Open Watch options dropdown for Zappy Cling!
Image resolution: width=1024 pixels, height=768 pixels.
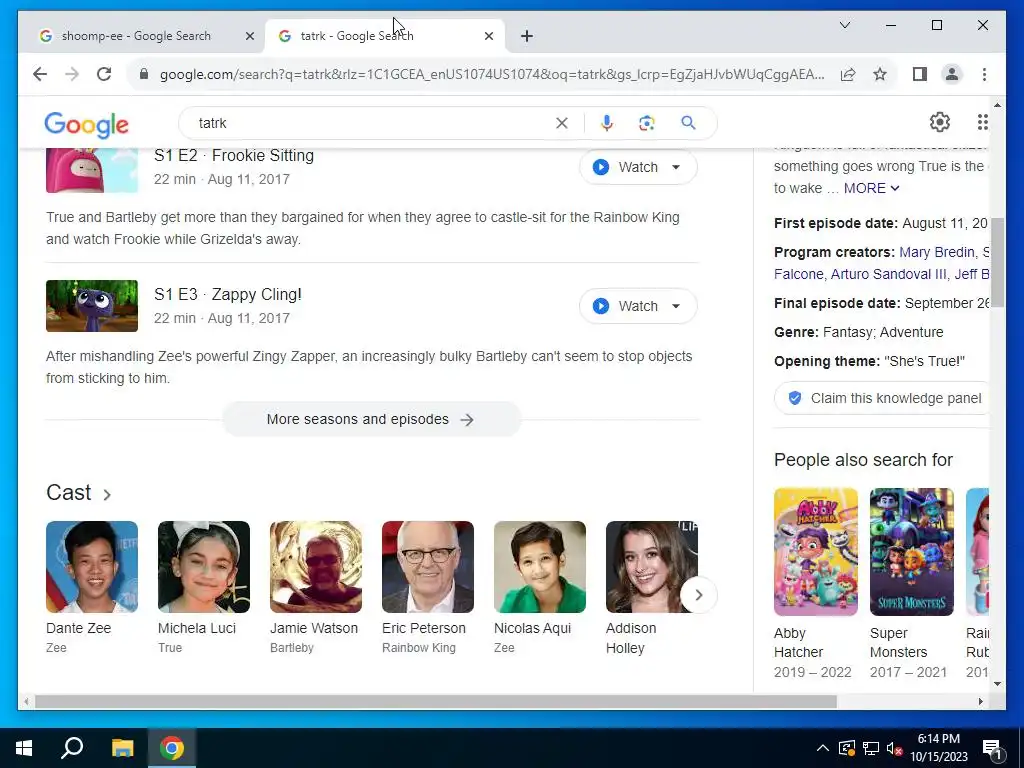(x=677, y=306)
